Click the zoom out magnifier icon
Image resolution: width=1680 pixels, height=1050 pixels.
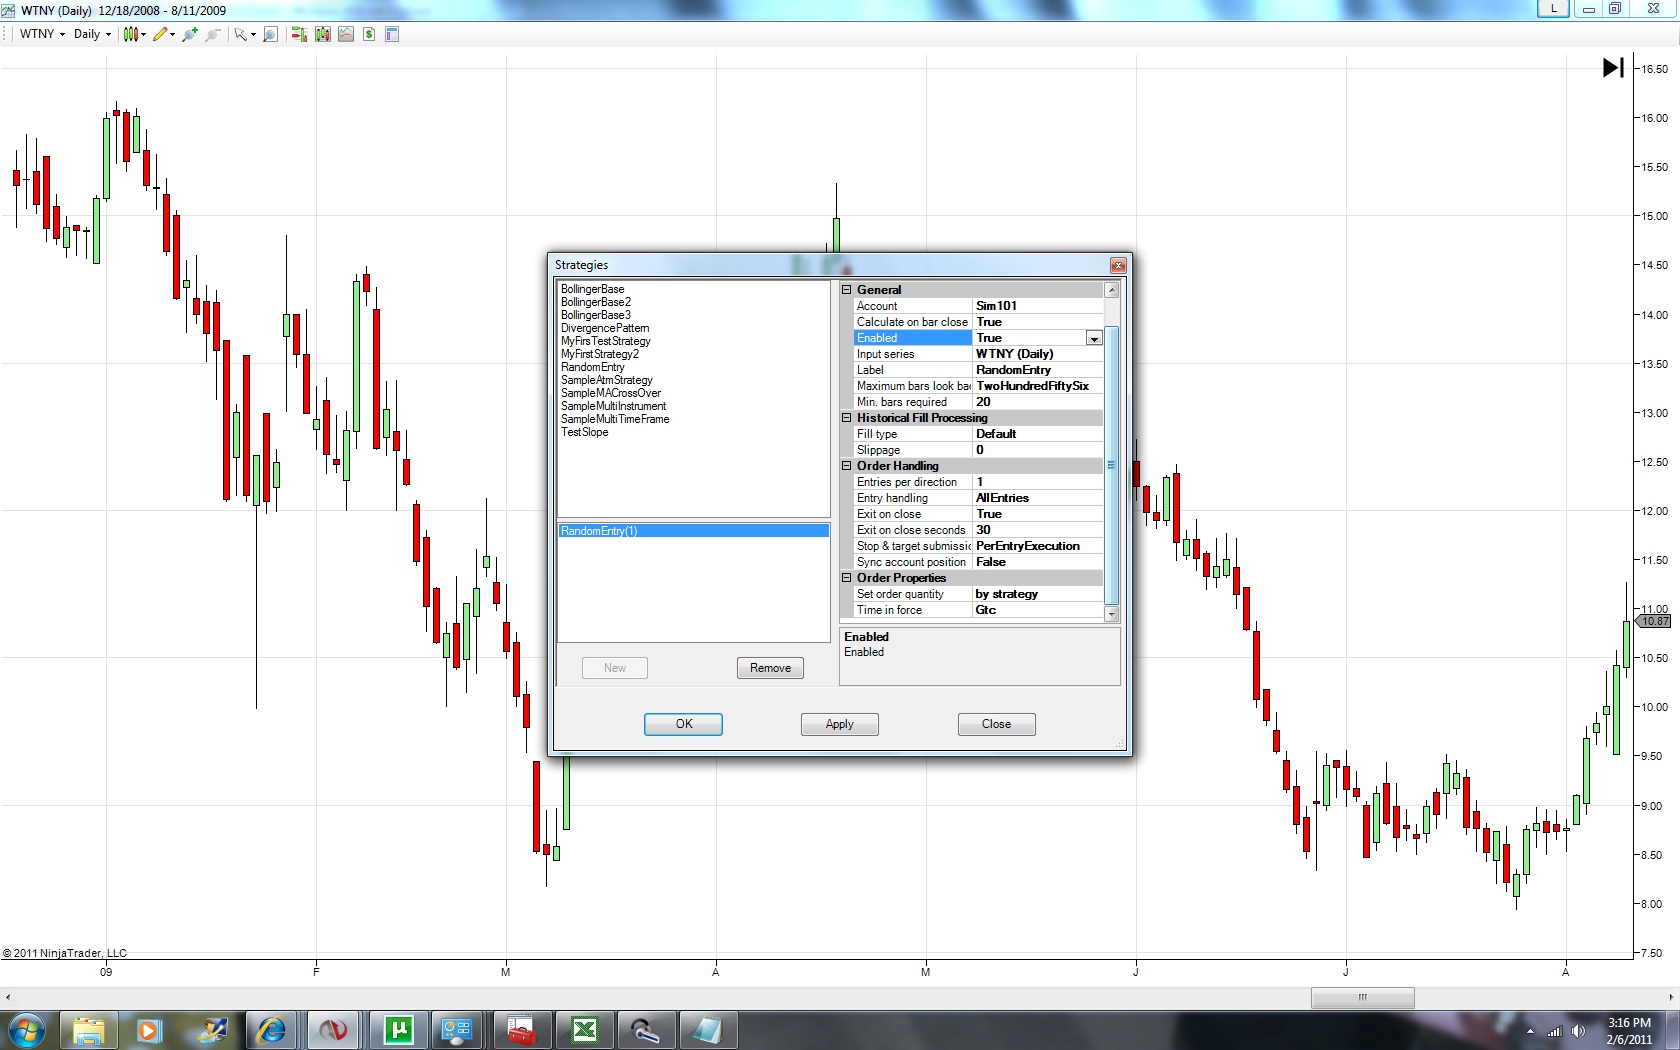click(x=212, y=34)
